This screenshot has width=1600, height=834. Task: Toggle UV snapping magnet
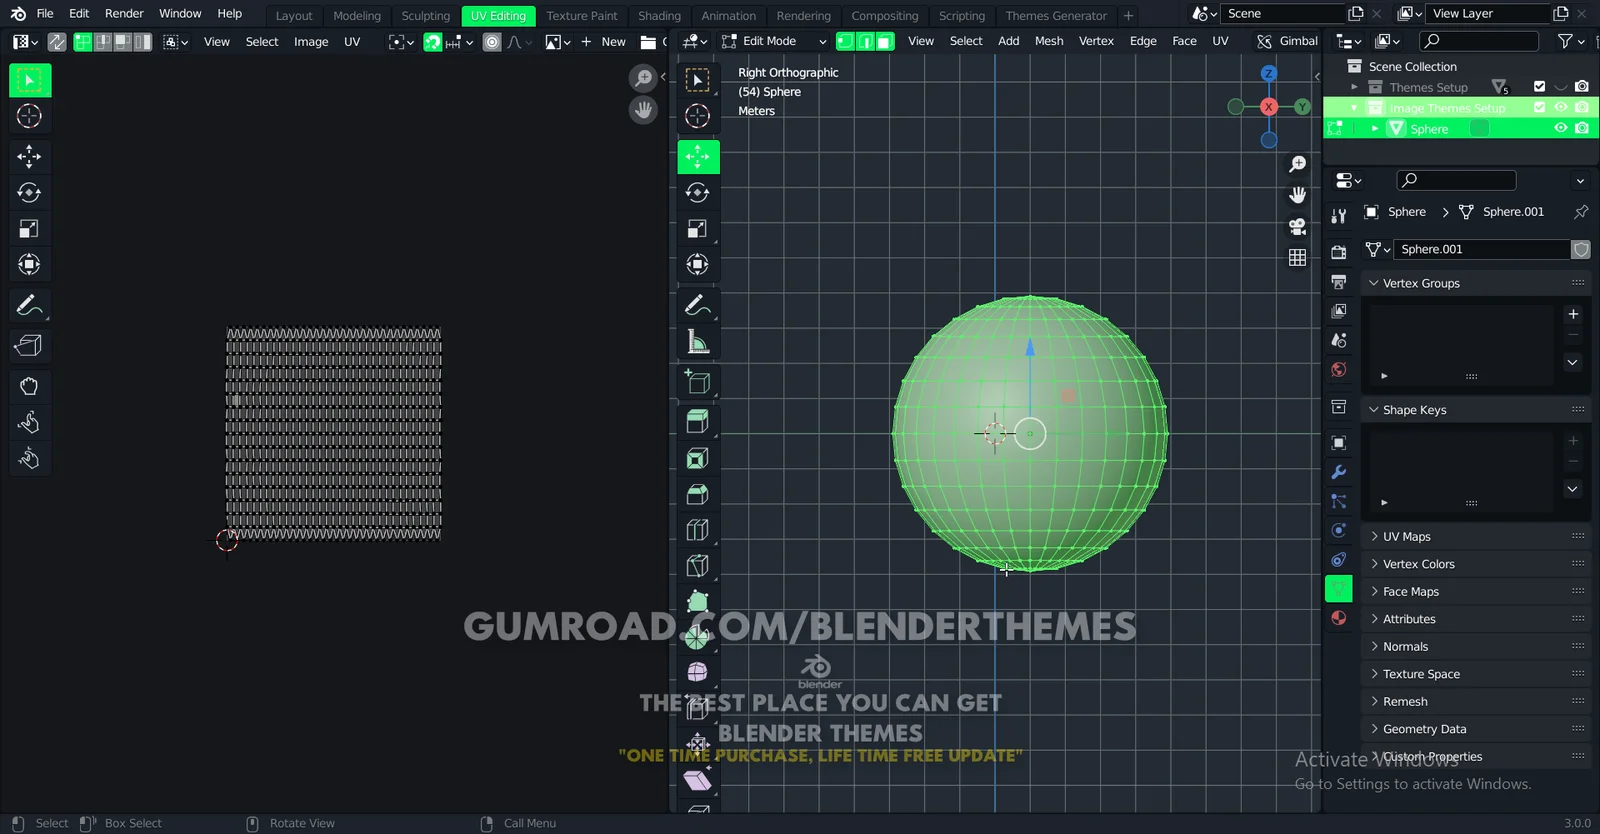coord(432,42)
